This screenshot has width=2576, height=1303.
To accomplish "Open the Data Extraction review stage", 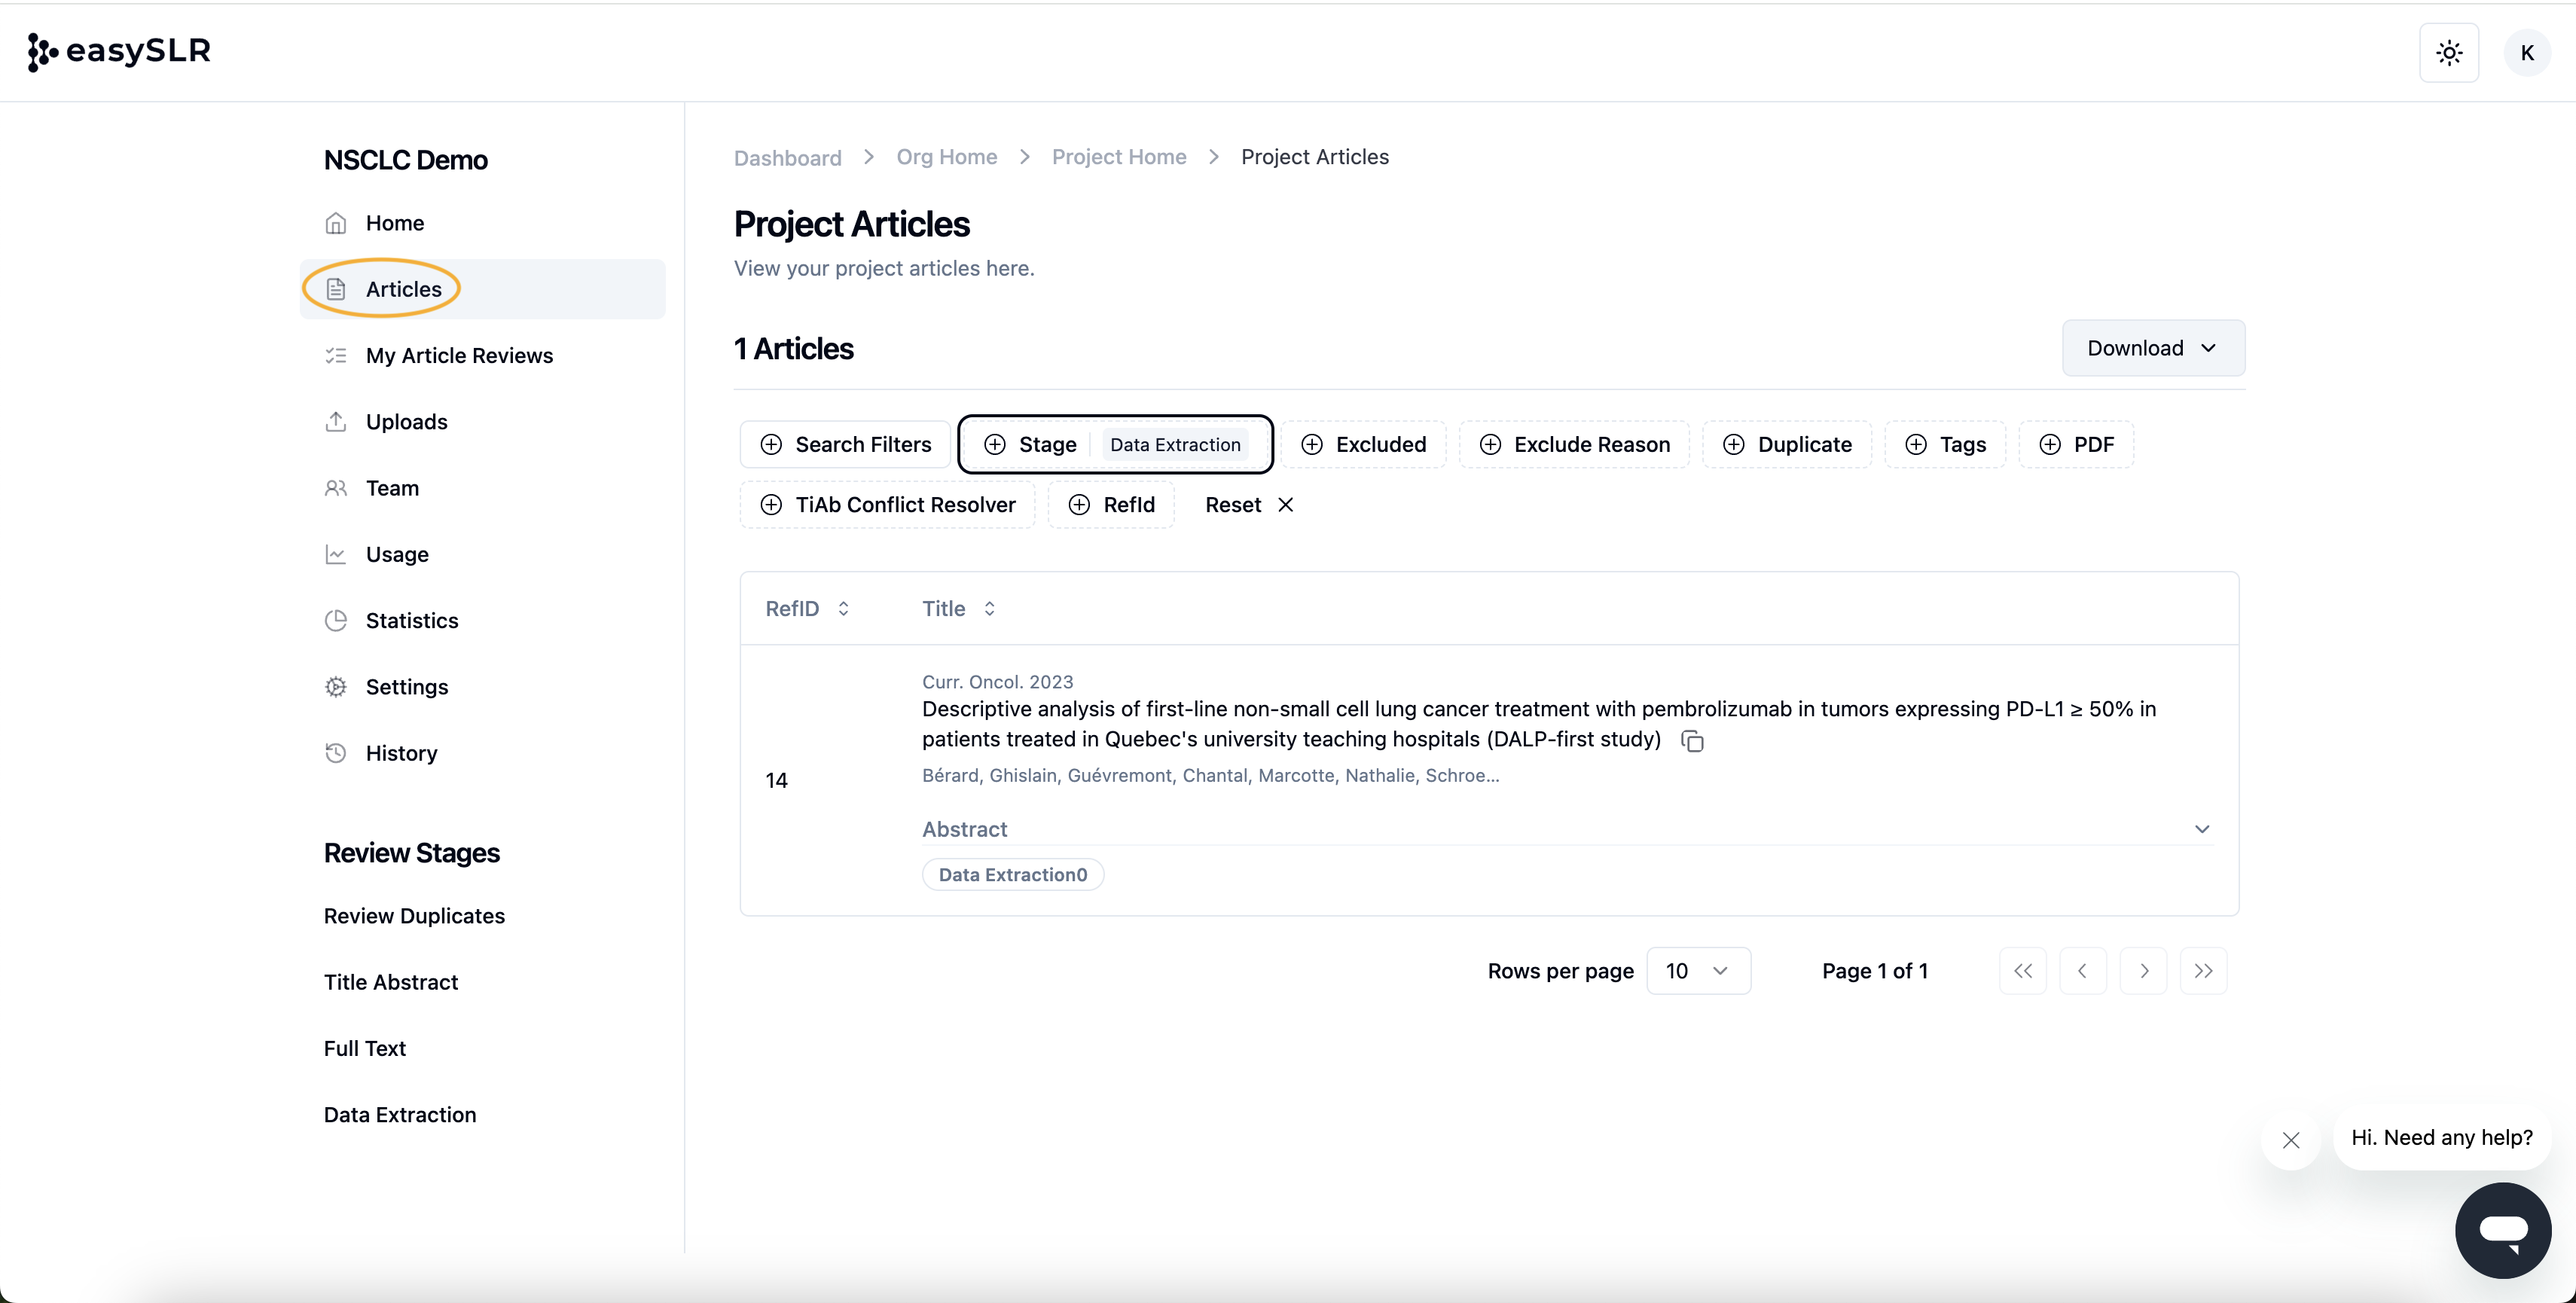I will [x=400, y=1114].
